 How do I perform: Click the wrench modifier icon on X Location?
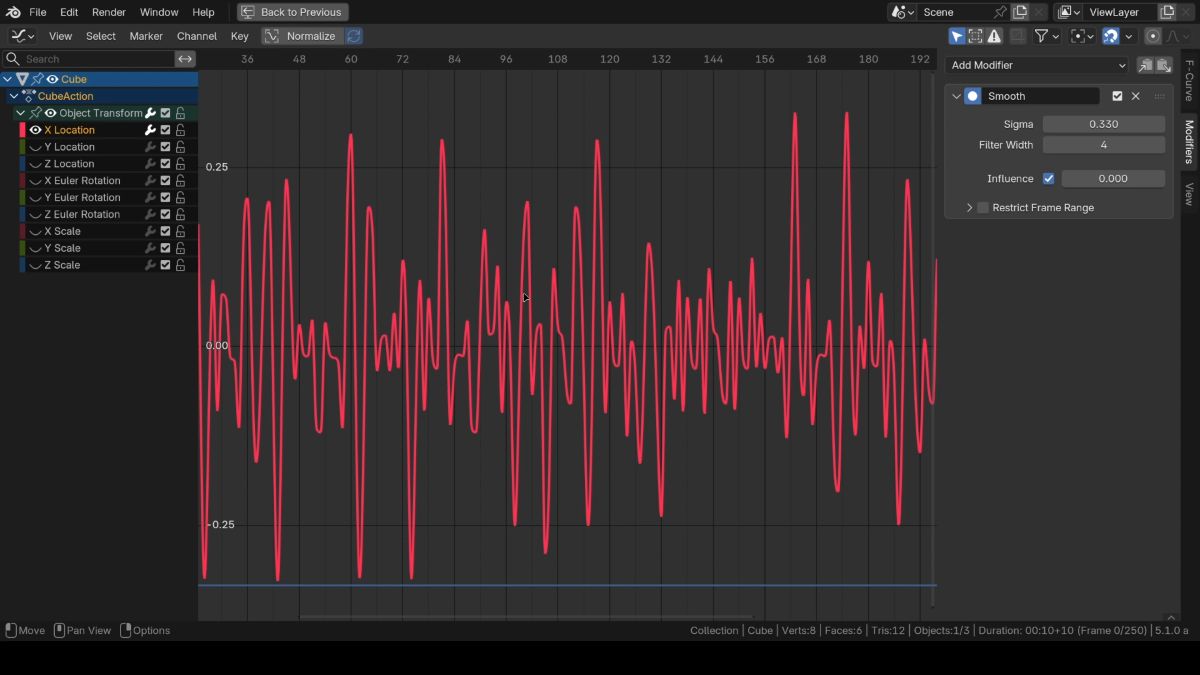pos(150,130)
